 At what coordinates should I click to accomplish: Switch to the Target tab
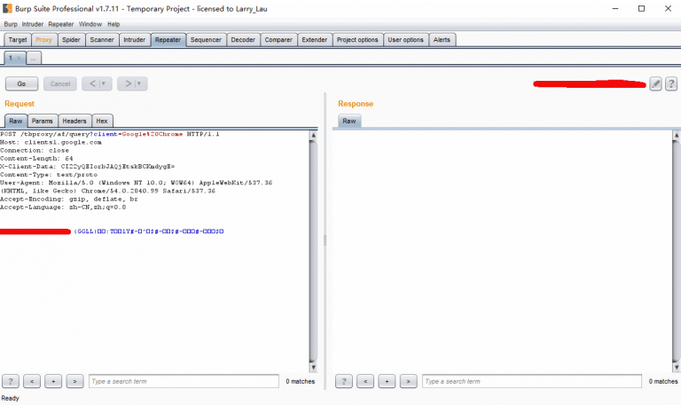pos(18,40)
